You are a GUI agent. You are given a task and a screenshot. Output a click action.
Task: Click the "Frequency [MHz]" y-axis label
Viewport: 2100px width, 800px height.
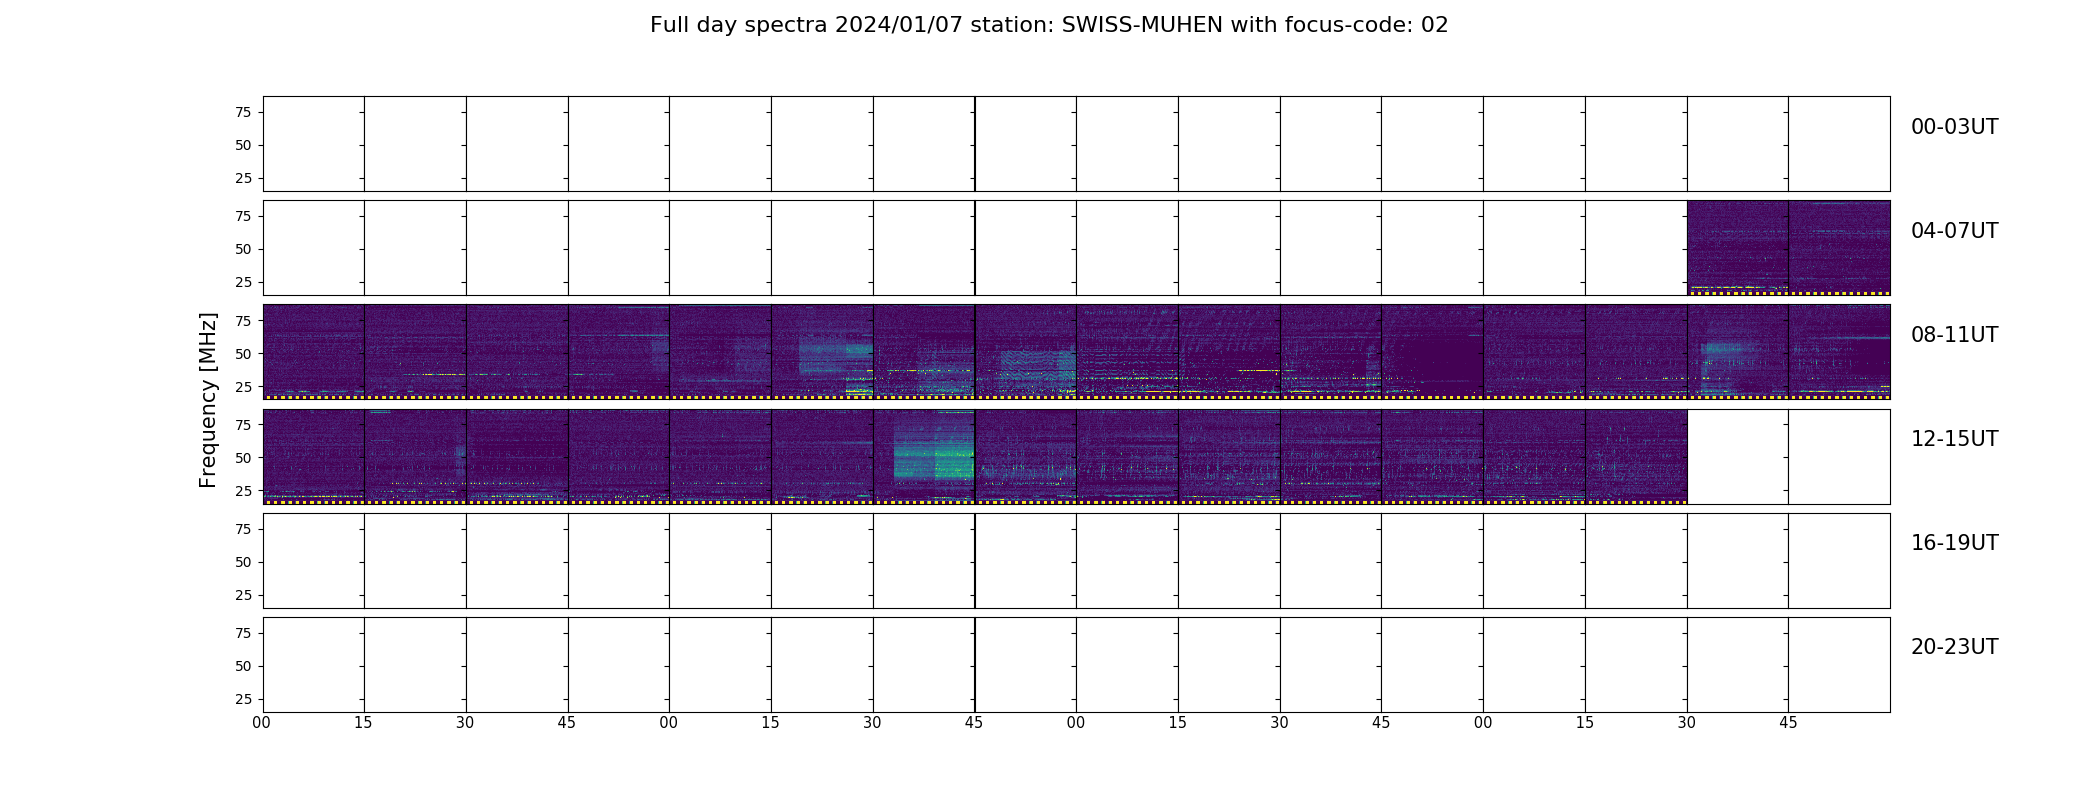coord(208,400)
